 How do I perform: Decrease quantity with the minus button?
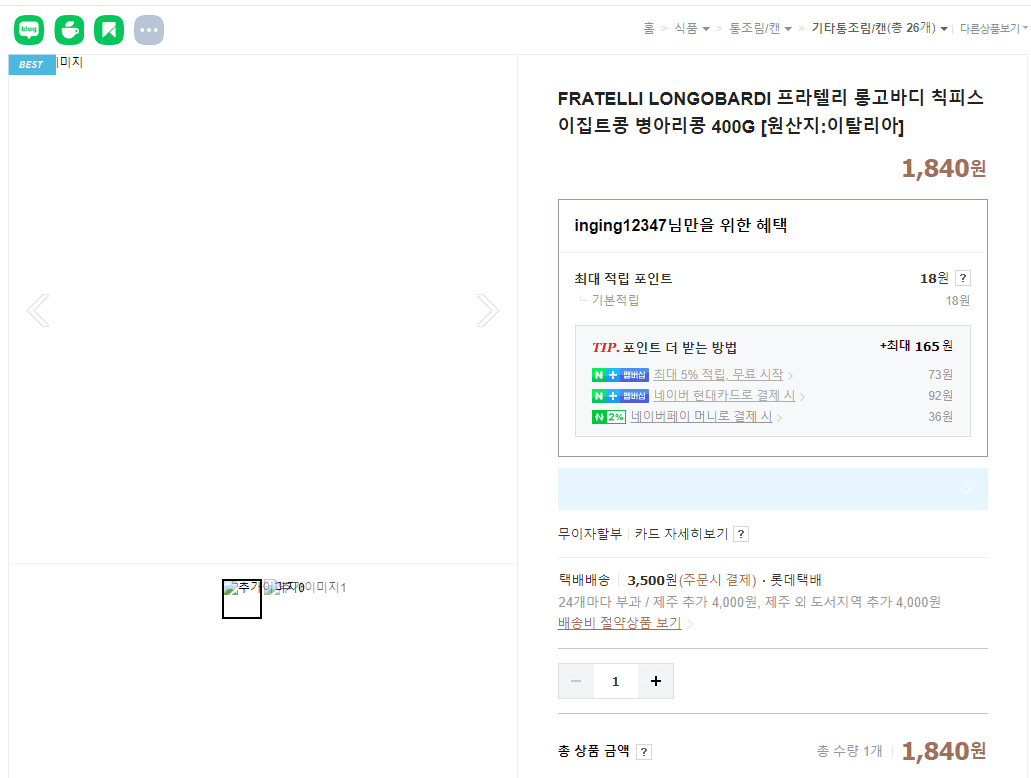(x=576, y=681)
